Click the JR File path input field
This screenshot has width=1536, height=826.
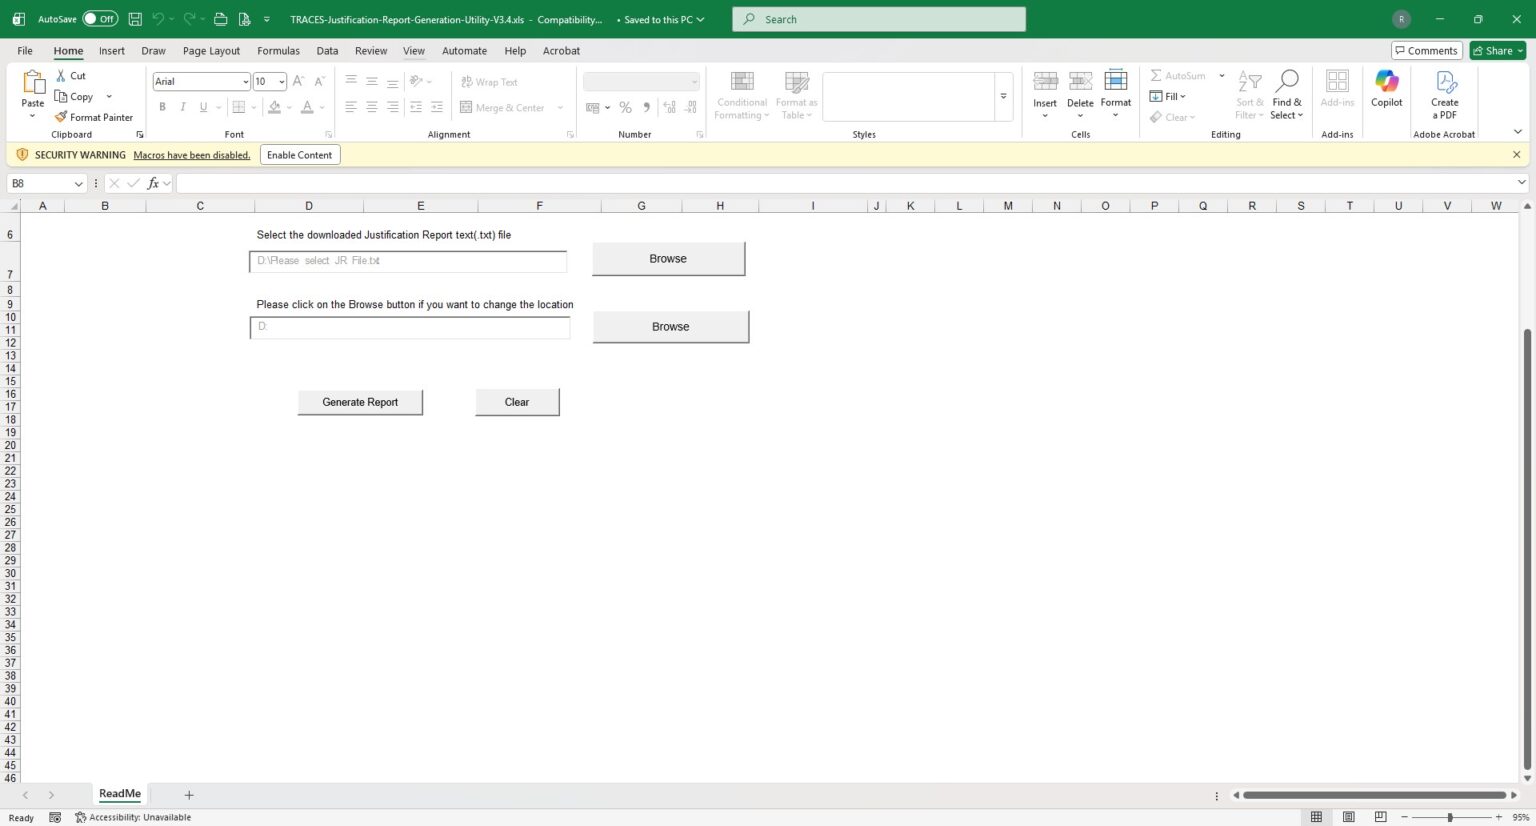click(x=407, y=260)
